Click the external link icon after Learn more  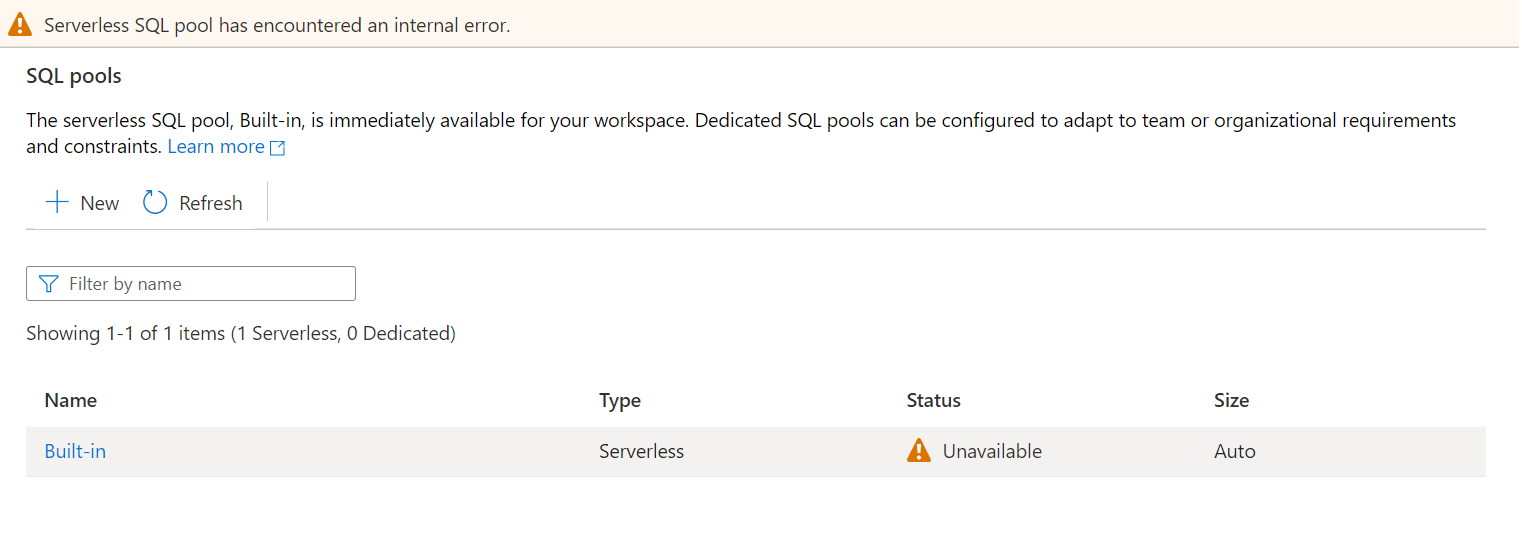(278, 148)
